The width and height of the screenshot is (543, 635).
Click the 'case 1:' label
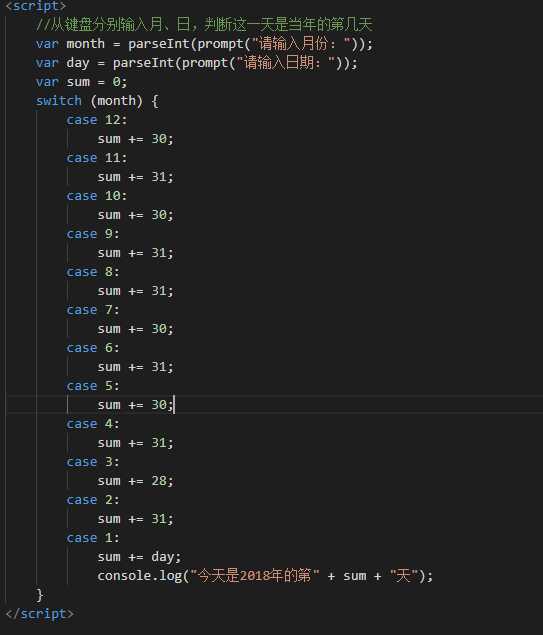tap(93, 538)
